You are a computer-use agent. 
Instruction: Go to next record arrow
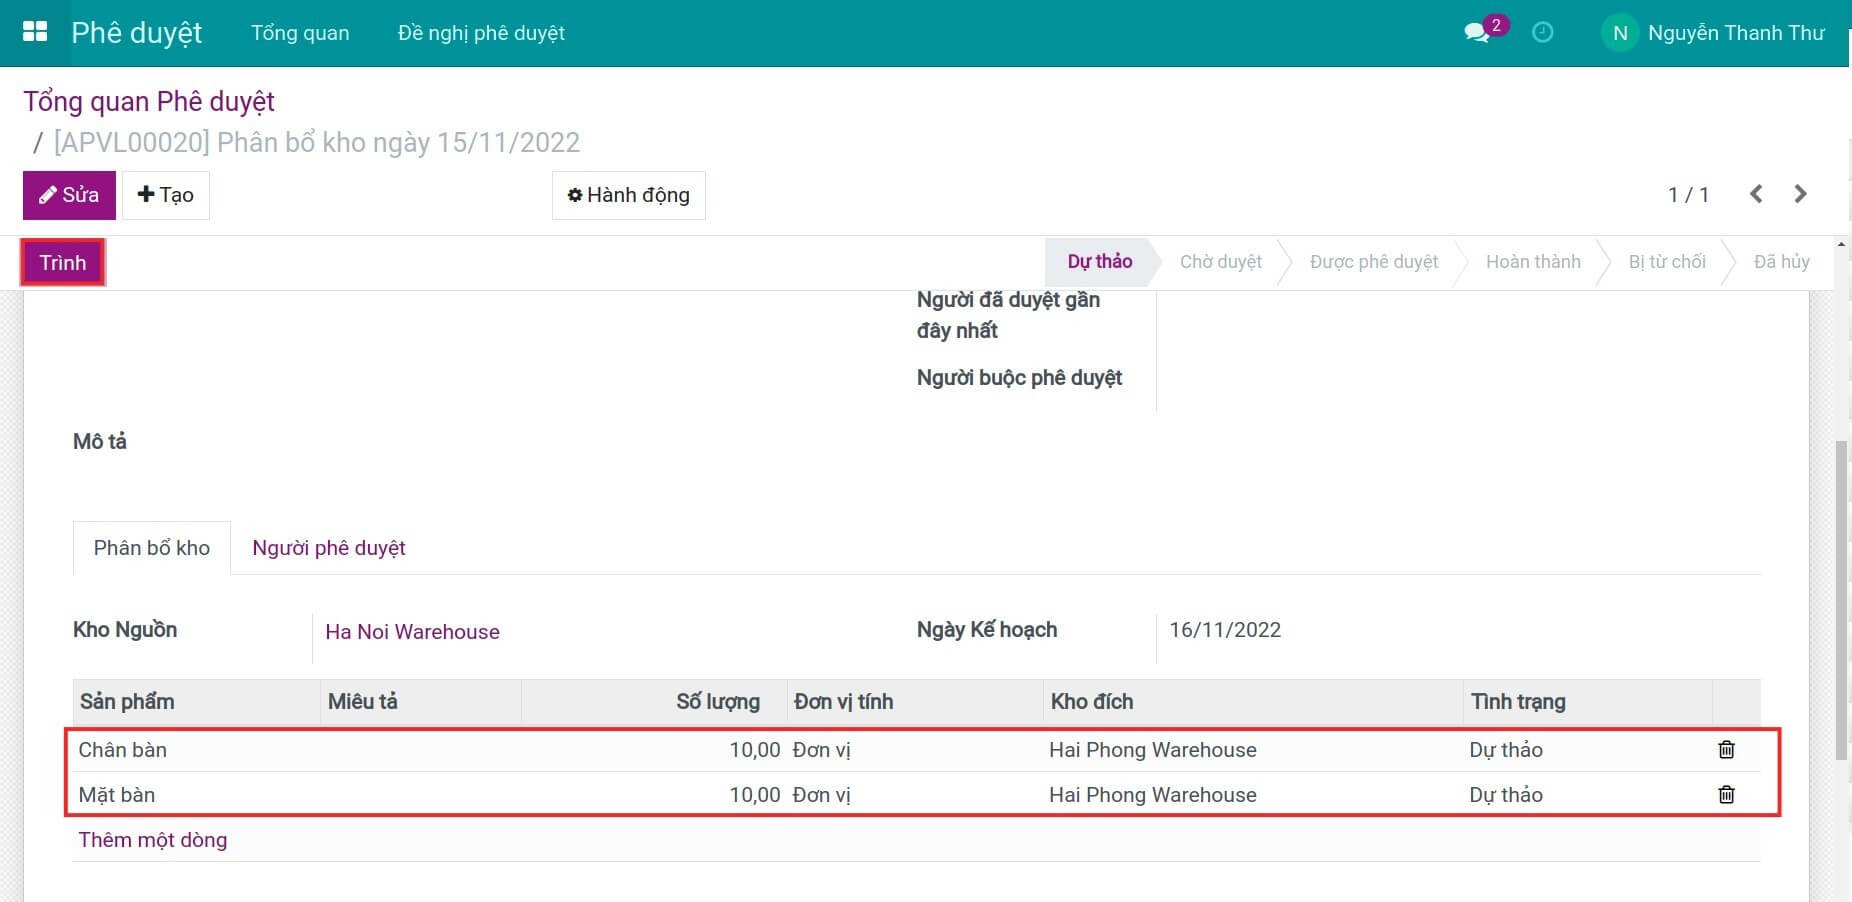coord(1801,194)
